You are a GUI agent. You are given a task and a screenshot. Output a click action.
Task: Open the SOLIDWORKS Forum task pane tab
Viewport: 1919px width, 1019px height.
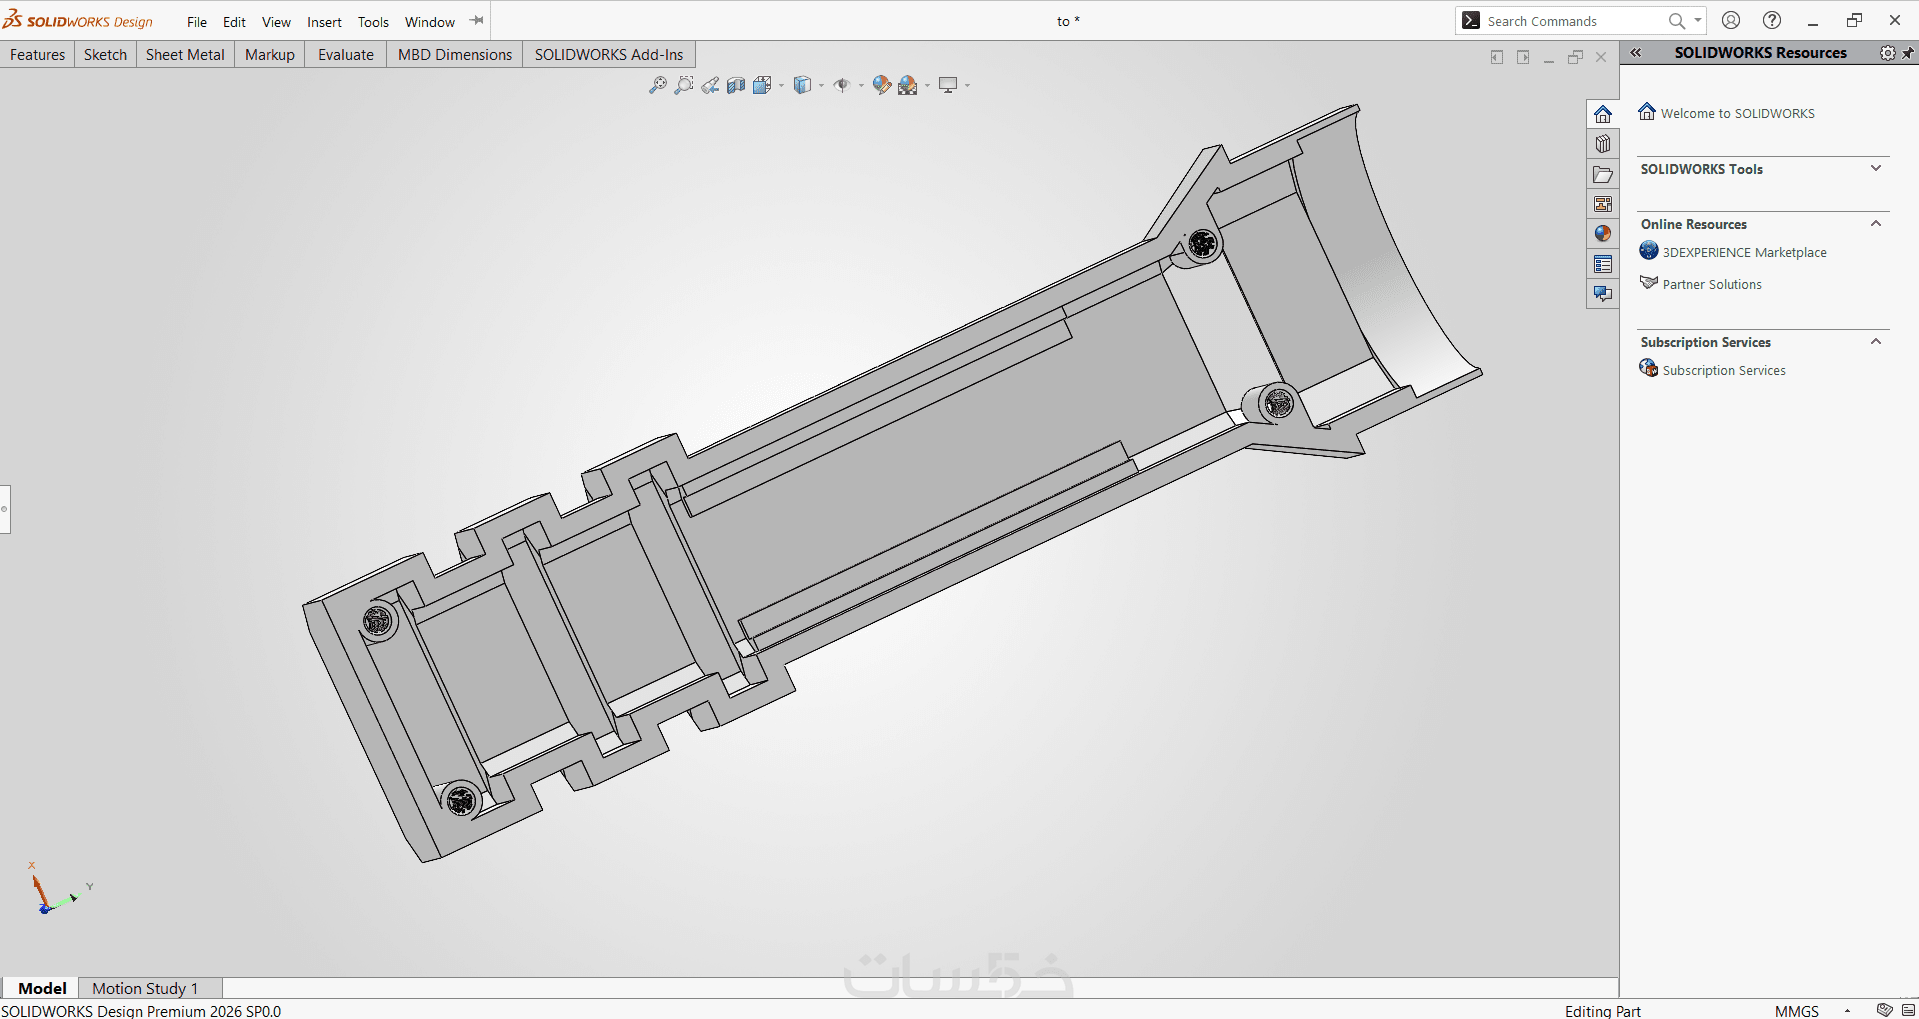(1603, 294)
